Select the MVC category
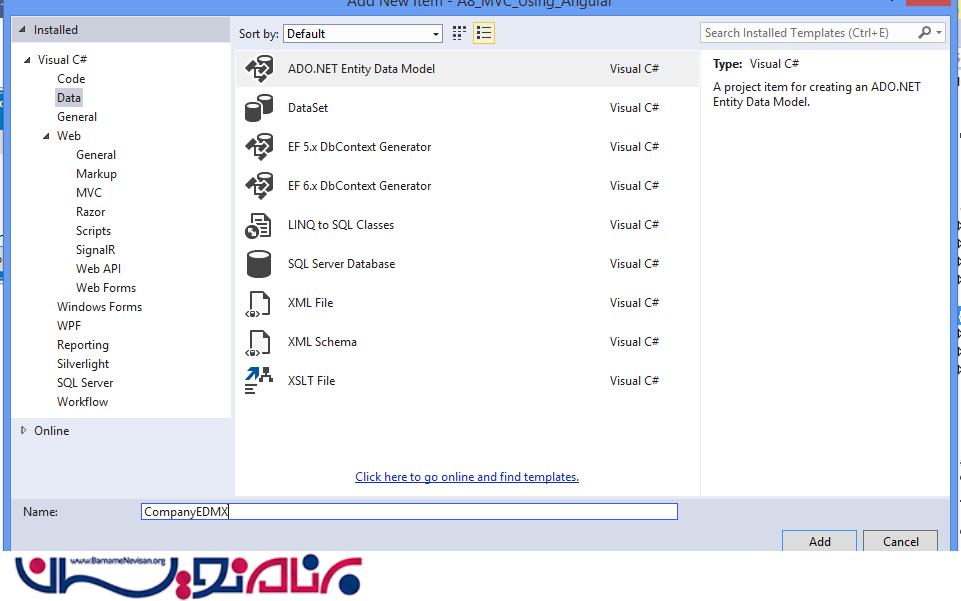This screenshot has height=601, width=961. coord(89,192)
